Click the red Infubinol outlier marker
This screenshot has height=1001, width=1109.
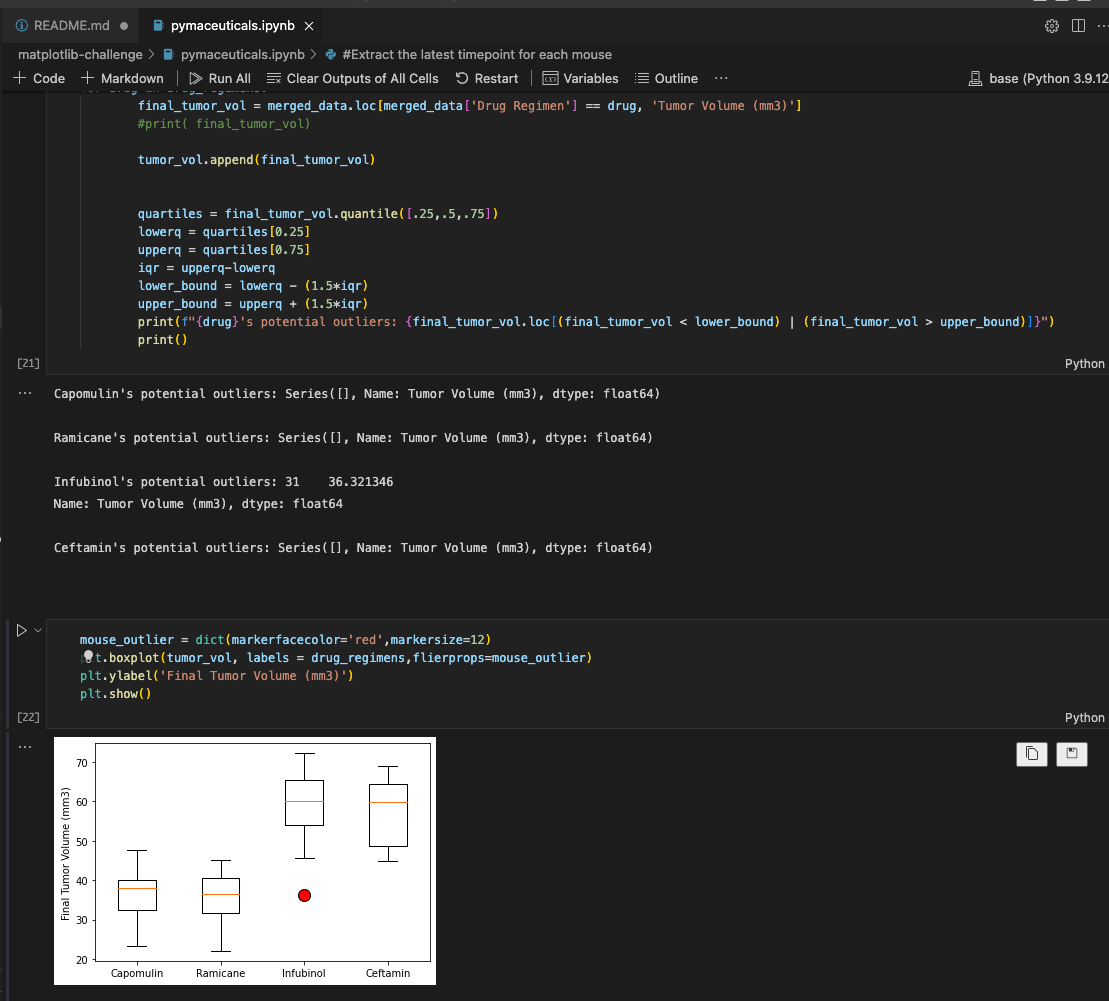[305, 896]
